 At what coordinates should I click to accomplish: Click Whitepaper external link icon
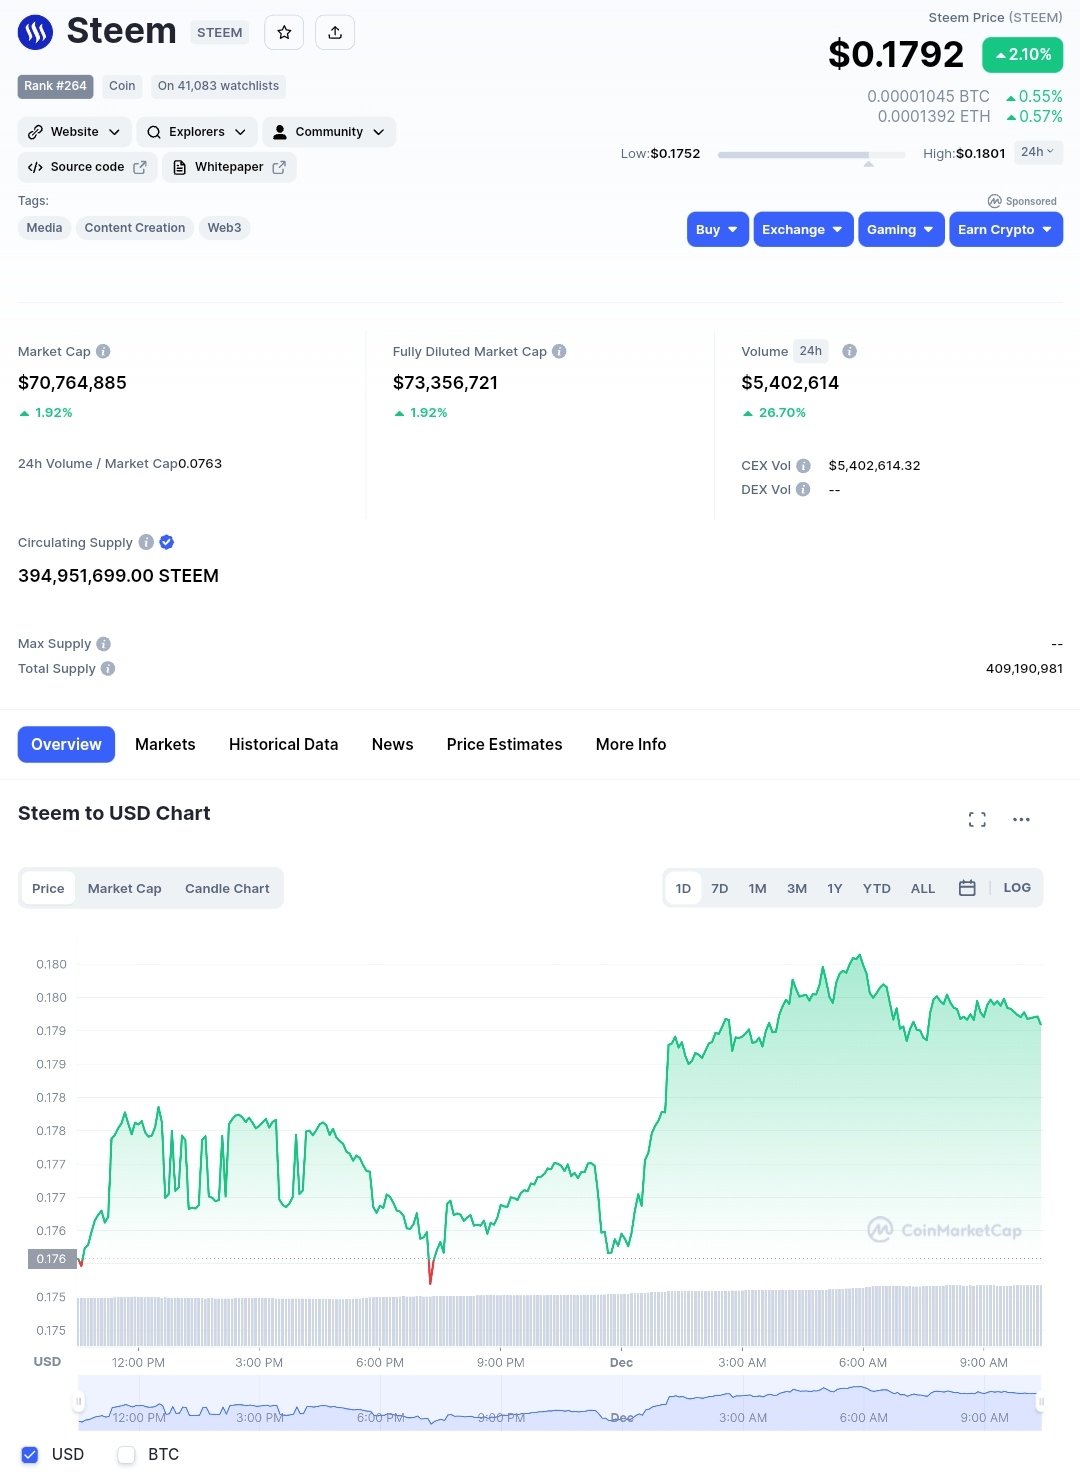click(x=279, y=168)
